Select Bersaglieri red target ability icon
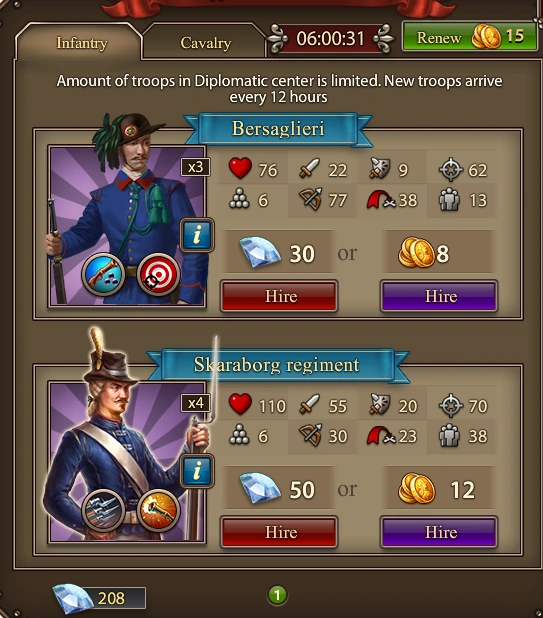Viewport: 543px width, 618px height. [x=158, y=274]
